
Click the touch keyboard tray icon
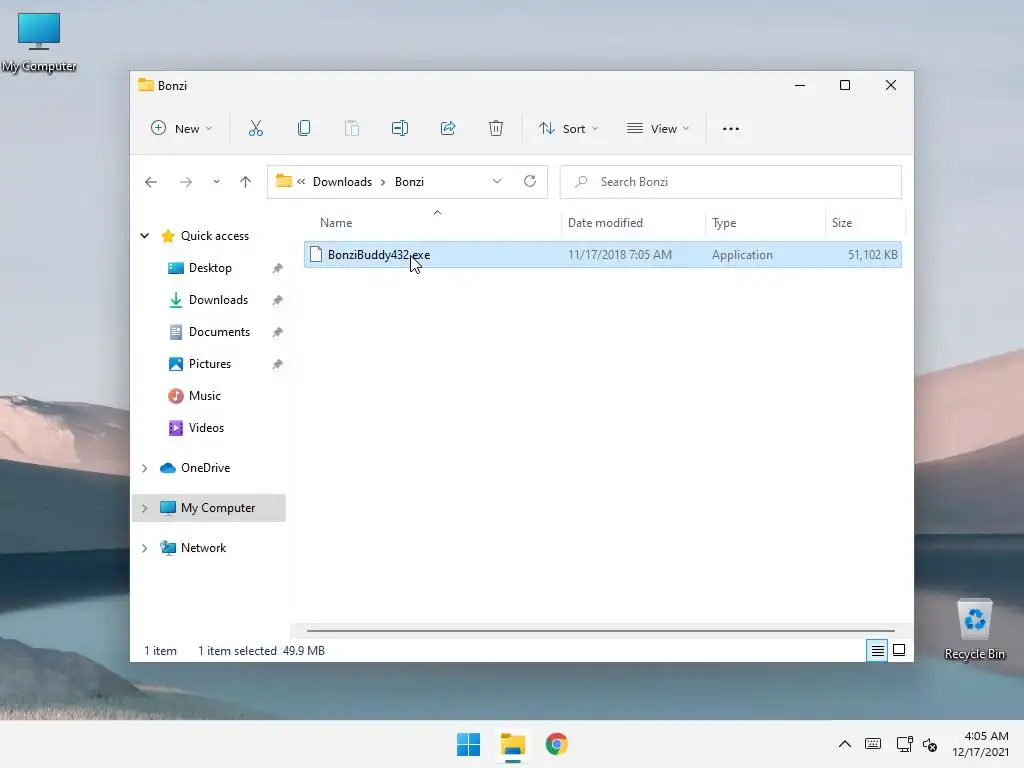[872, 744]
